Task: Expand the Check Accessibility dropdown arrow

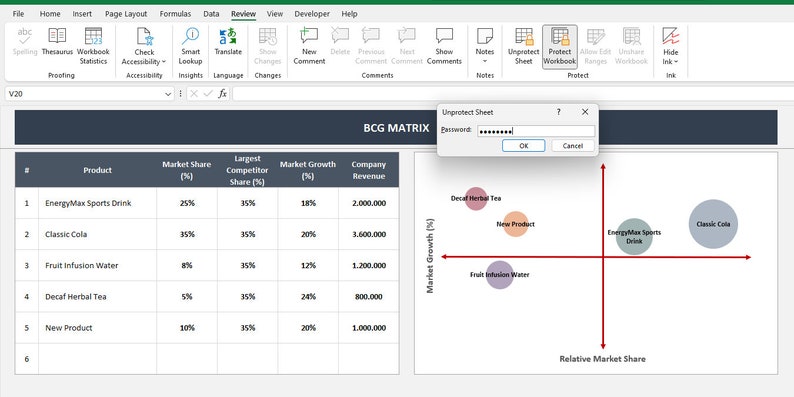Action: tap(164, 62)
